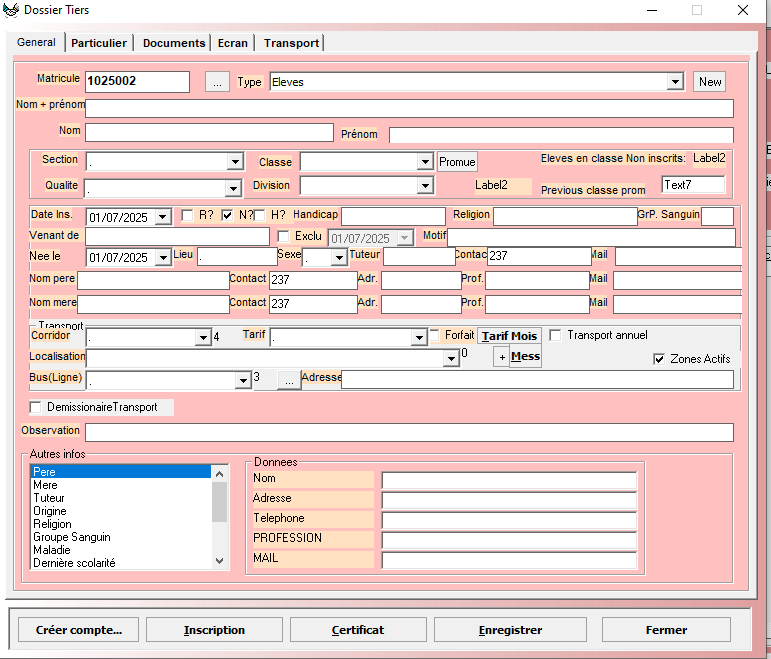The image size is (771, 659).
Task: Select Mere in Autres infos list
Action: click(x=46, y=485)
